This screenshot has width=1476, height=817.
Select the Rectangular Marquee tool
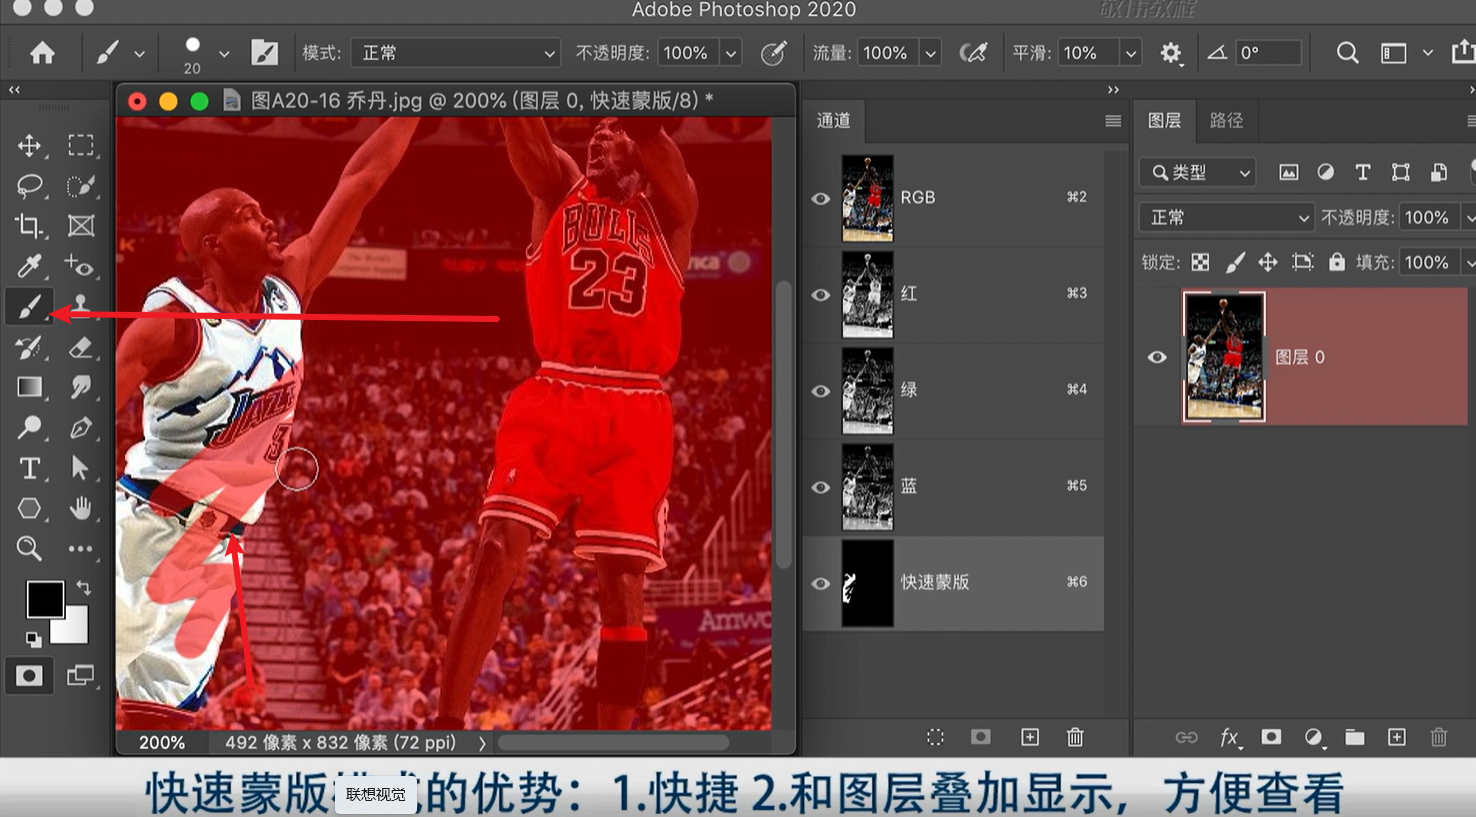pos(81,145)
